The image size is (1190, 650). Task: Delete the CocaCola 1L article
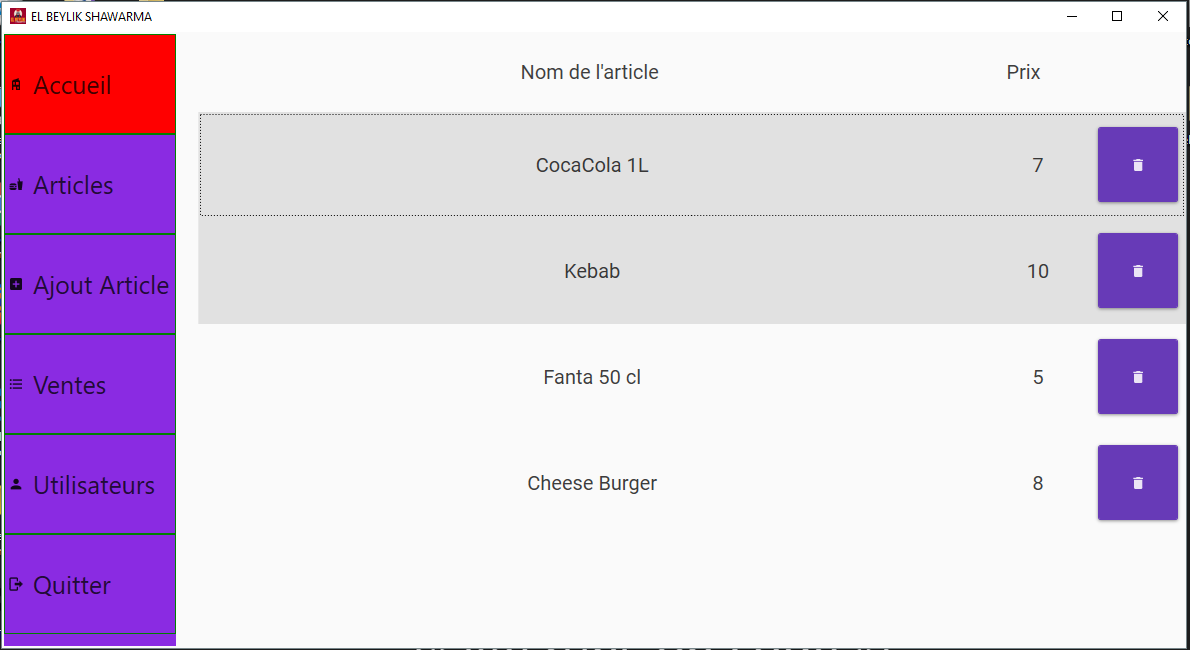point(1137,165)
